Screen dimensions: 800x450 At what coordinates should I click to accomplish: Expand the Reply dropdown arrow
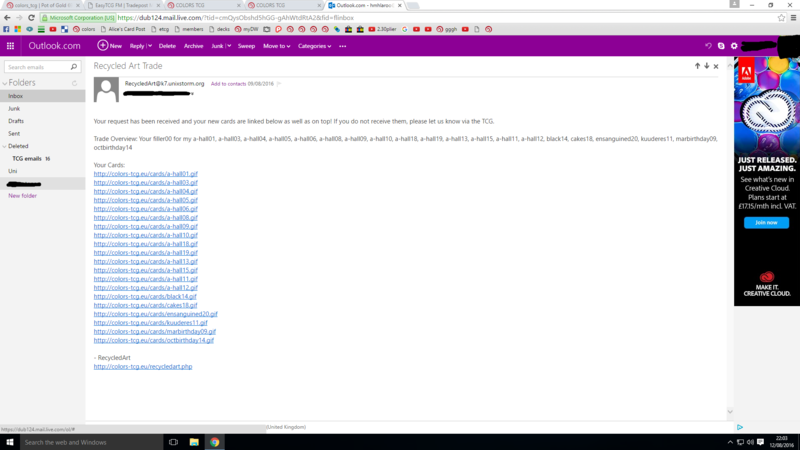point(150,46)
